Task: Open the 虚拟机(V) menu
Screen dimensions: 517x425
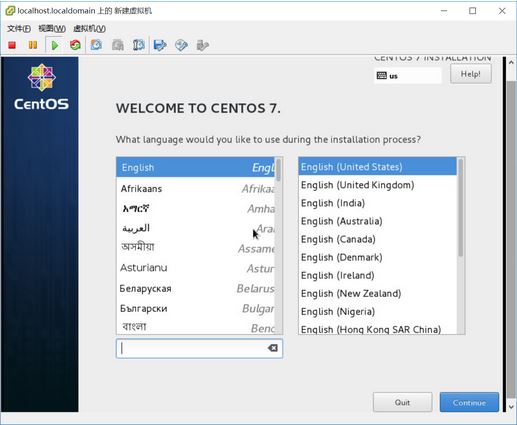Action: pyautogui.click(x=89, y=29)
